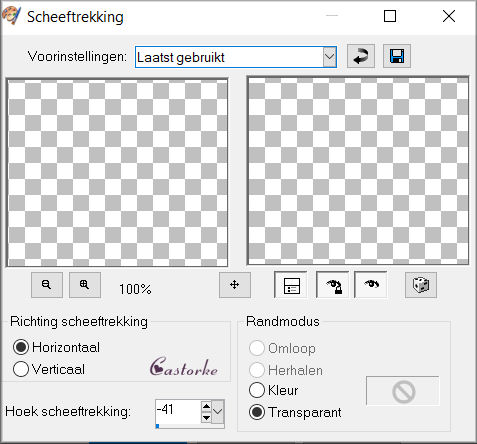
Task: Click the left before-preview pane
Action: point(117,173)
